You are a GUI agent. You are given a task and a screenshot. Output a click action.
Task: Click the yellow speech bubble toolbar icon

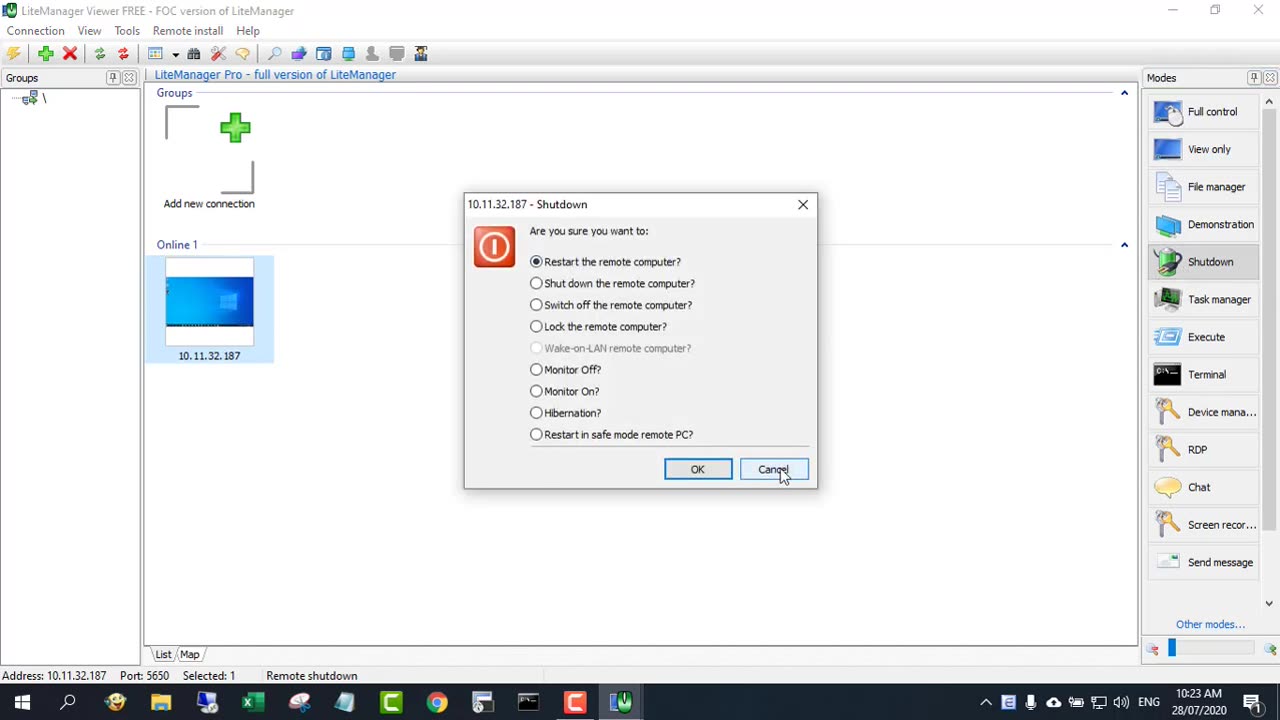pos(242,54)
